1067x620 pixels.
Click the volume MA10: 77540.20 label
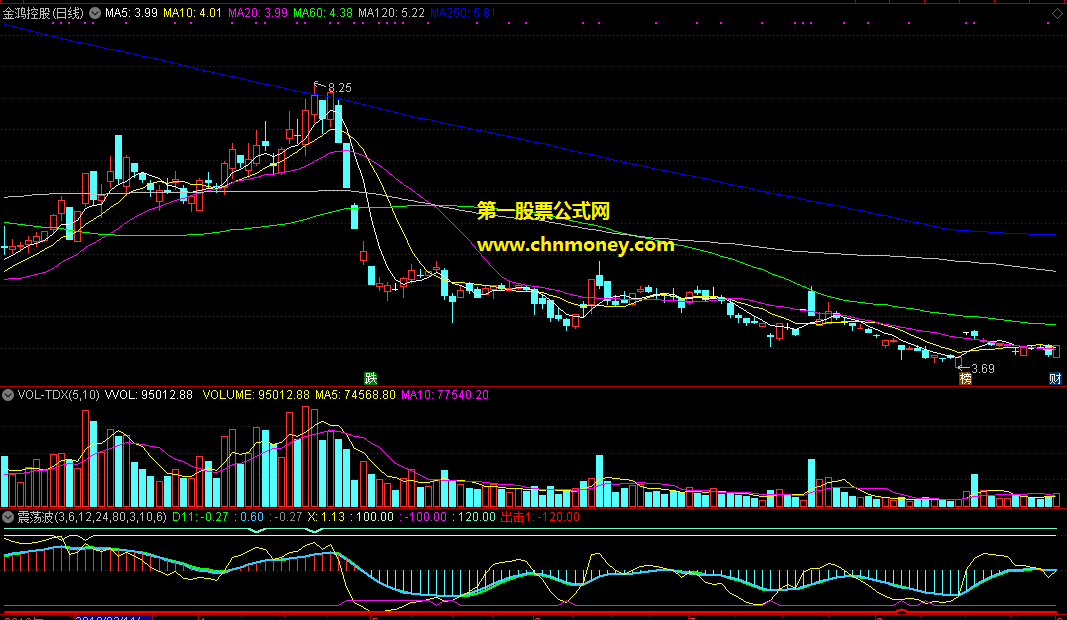[x=444, y=395]
